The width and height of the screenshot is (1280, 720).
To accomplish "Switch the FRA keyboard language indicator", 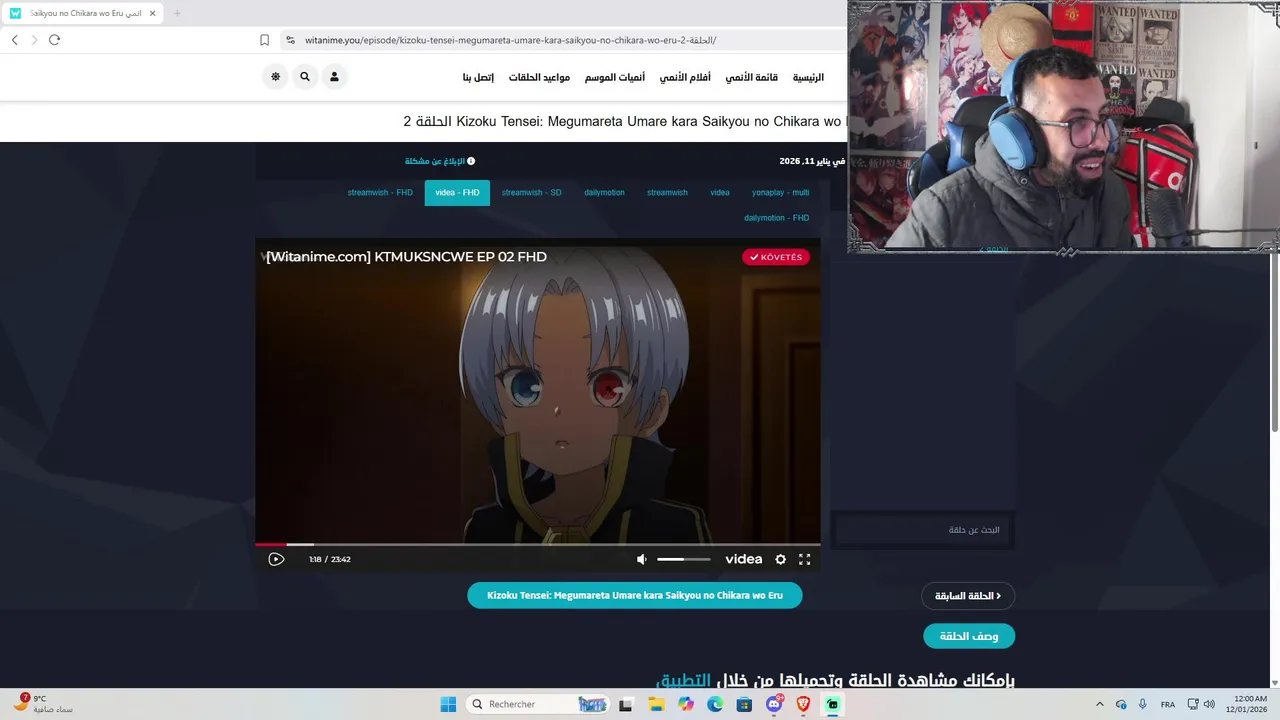I will click(1168, 704).
